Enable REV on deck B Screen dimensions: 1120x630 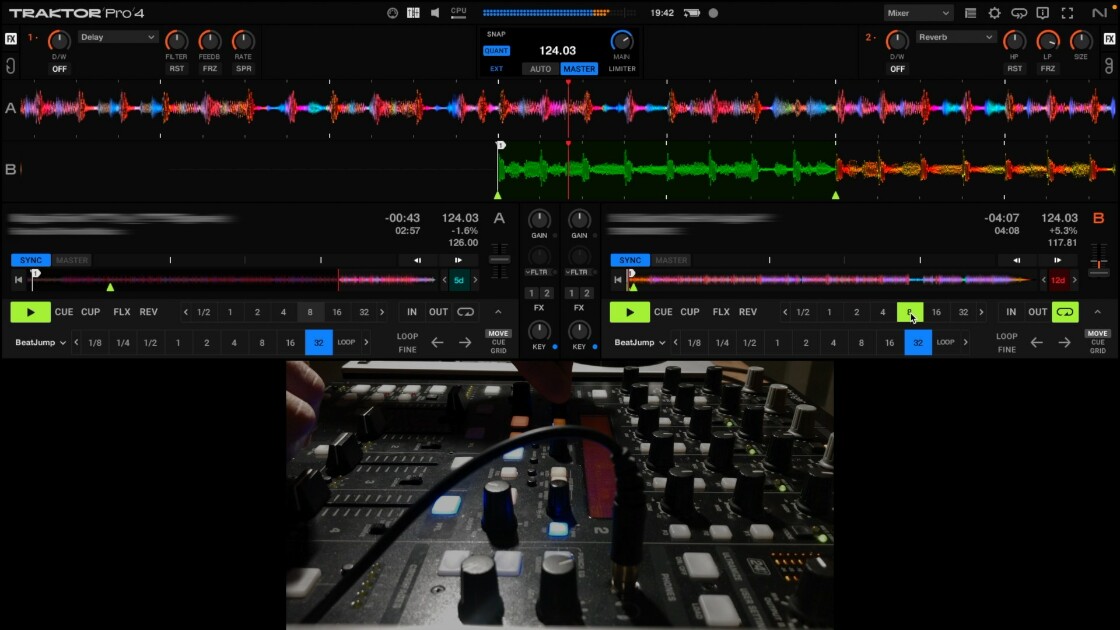pos(748,312)
